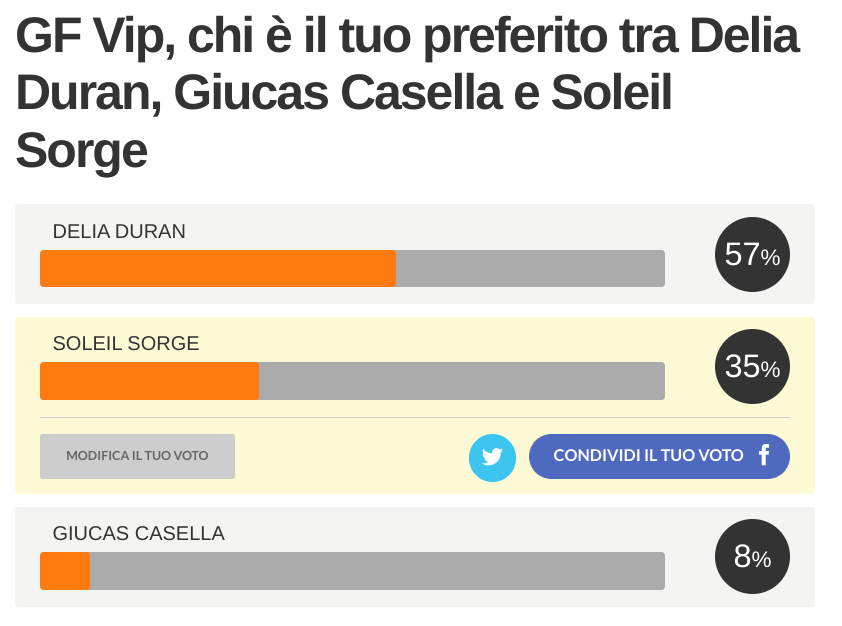Click the gray unfilled part of Giucas Casella's bar

click(x=377, y=571)
